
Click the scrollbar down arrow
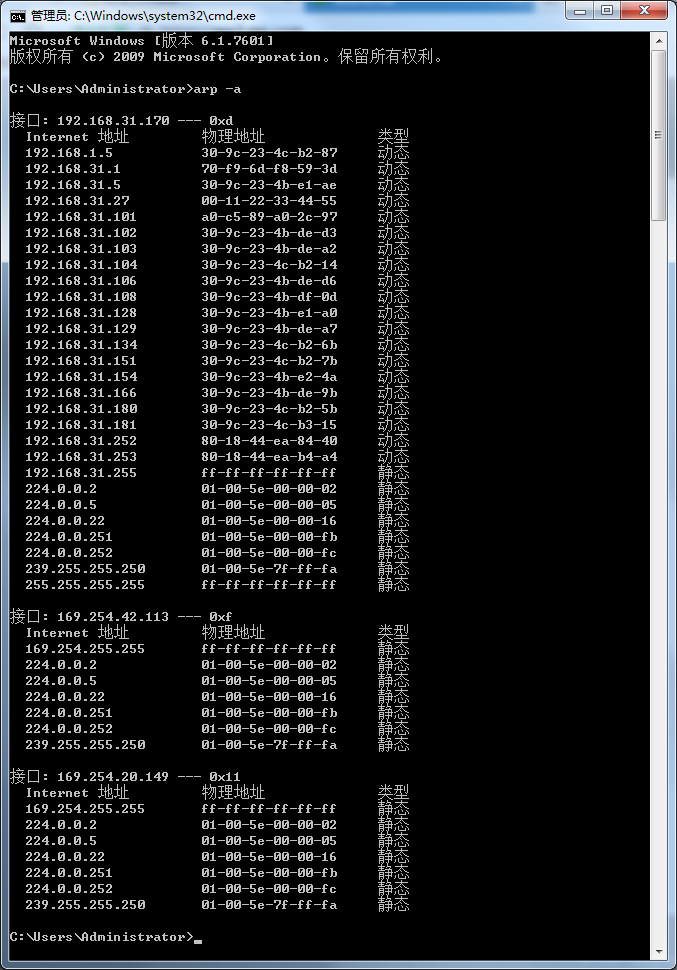coord(658,951)
